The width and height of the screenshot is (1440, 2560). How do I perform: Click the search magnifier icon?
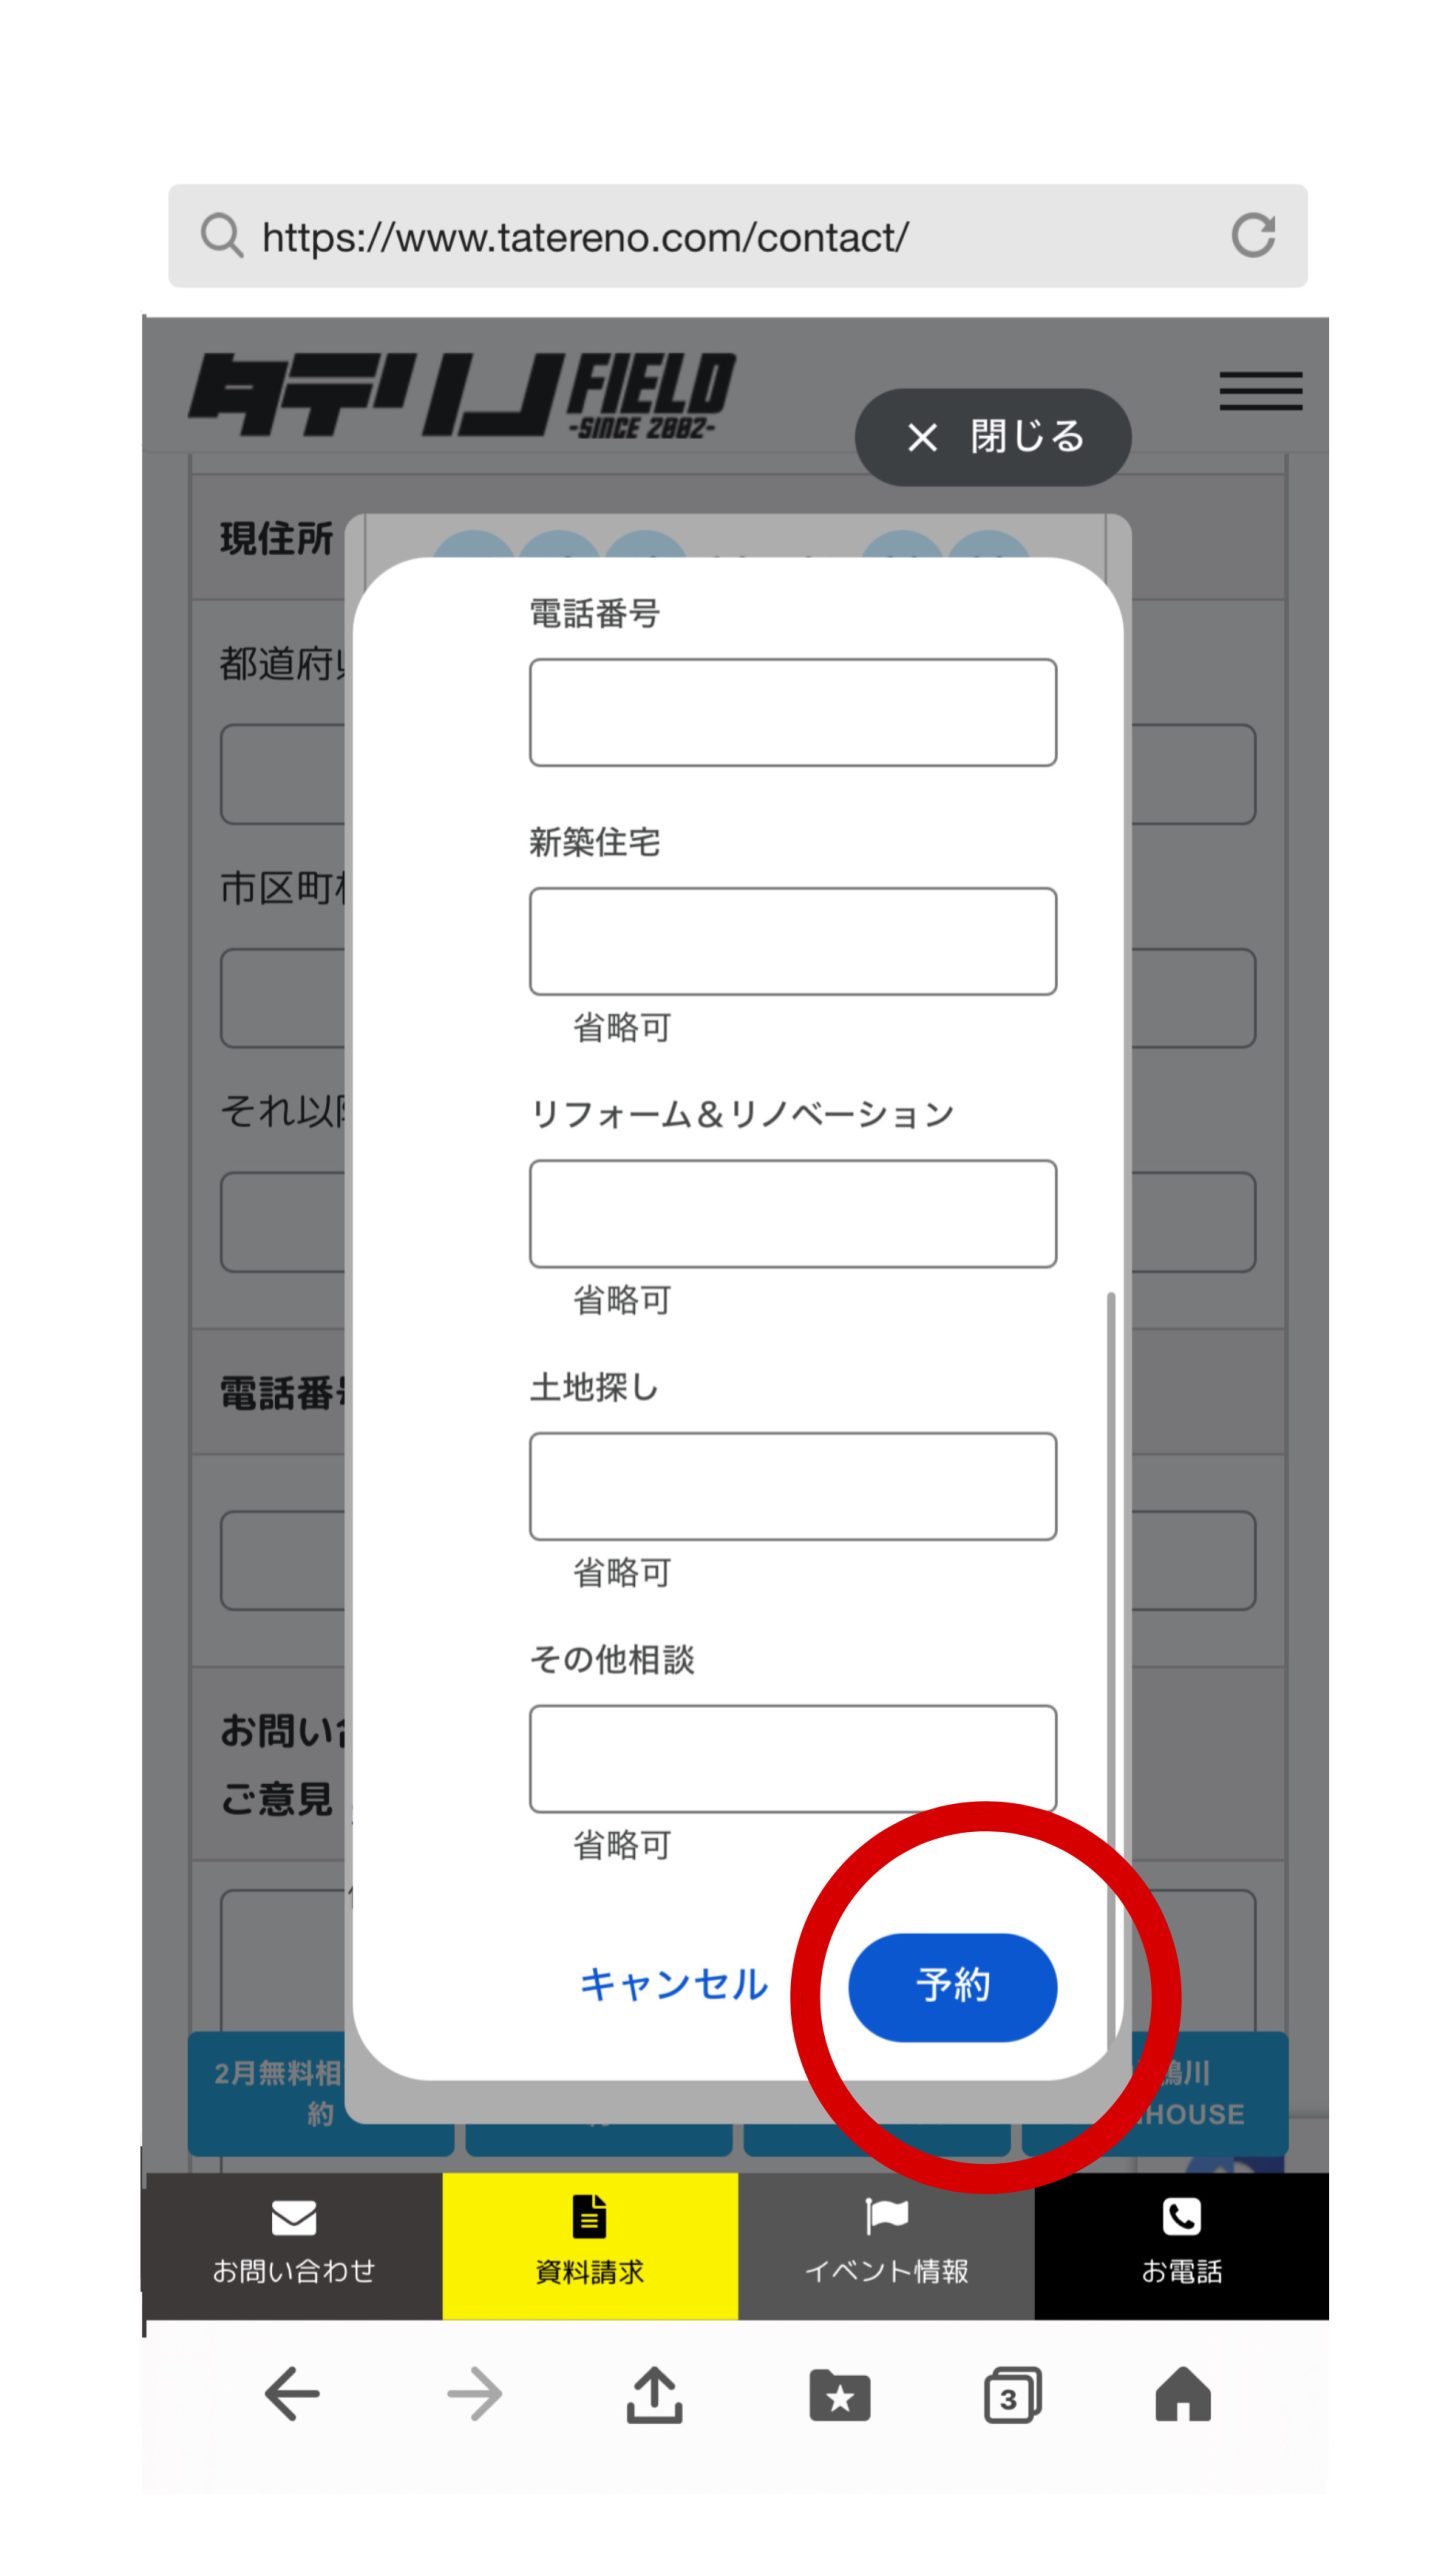[x=221, y=236]
